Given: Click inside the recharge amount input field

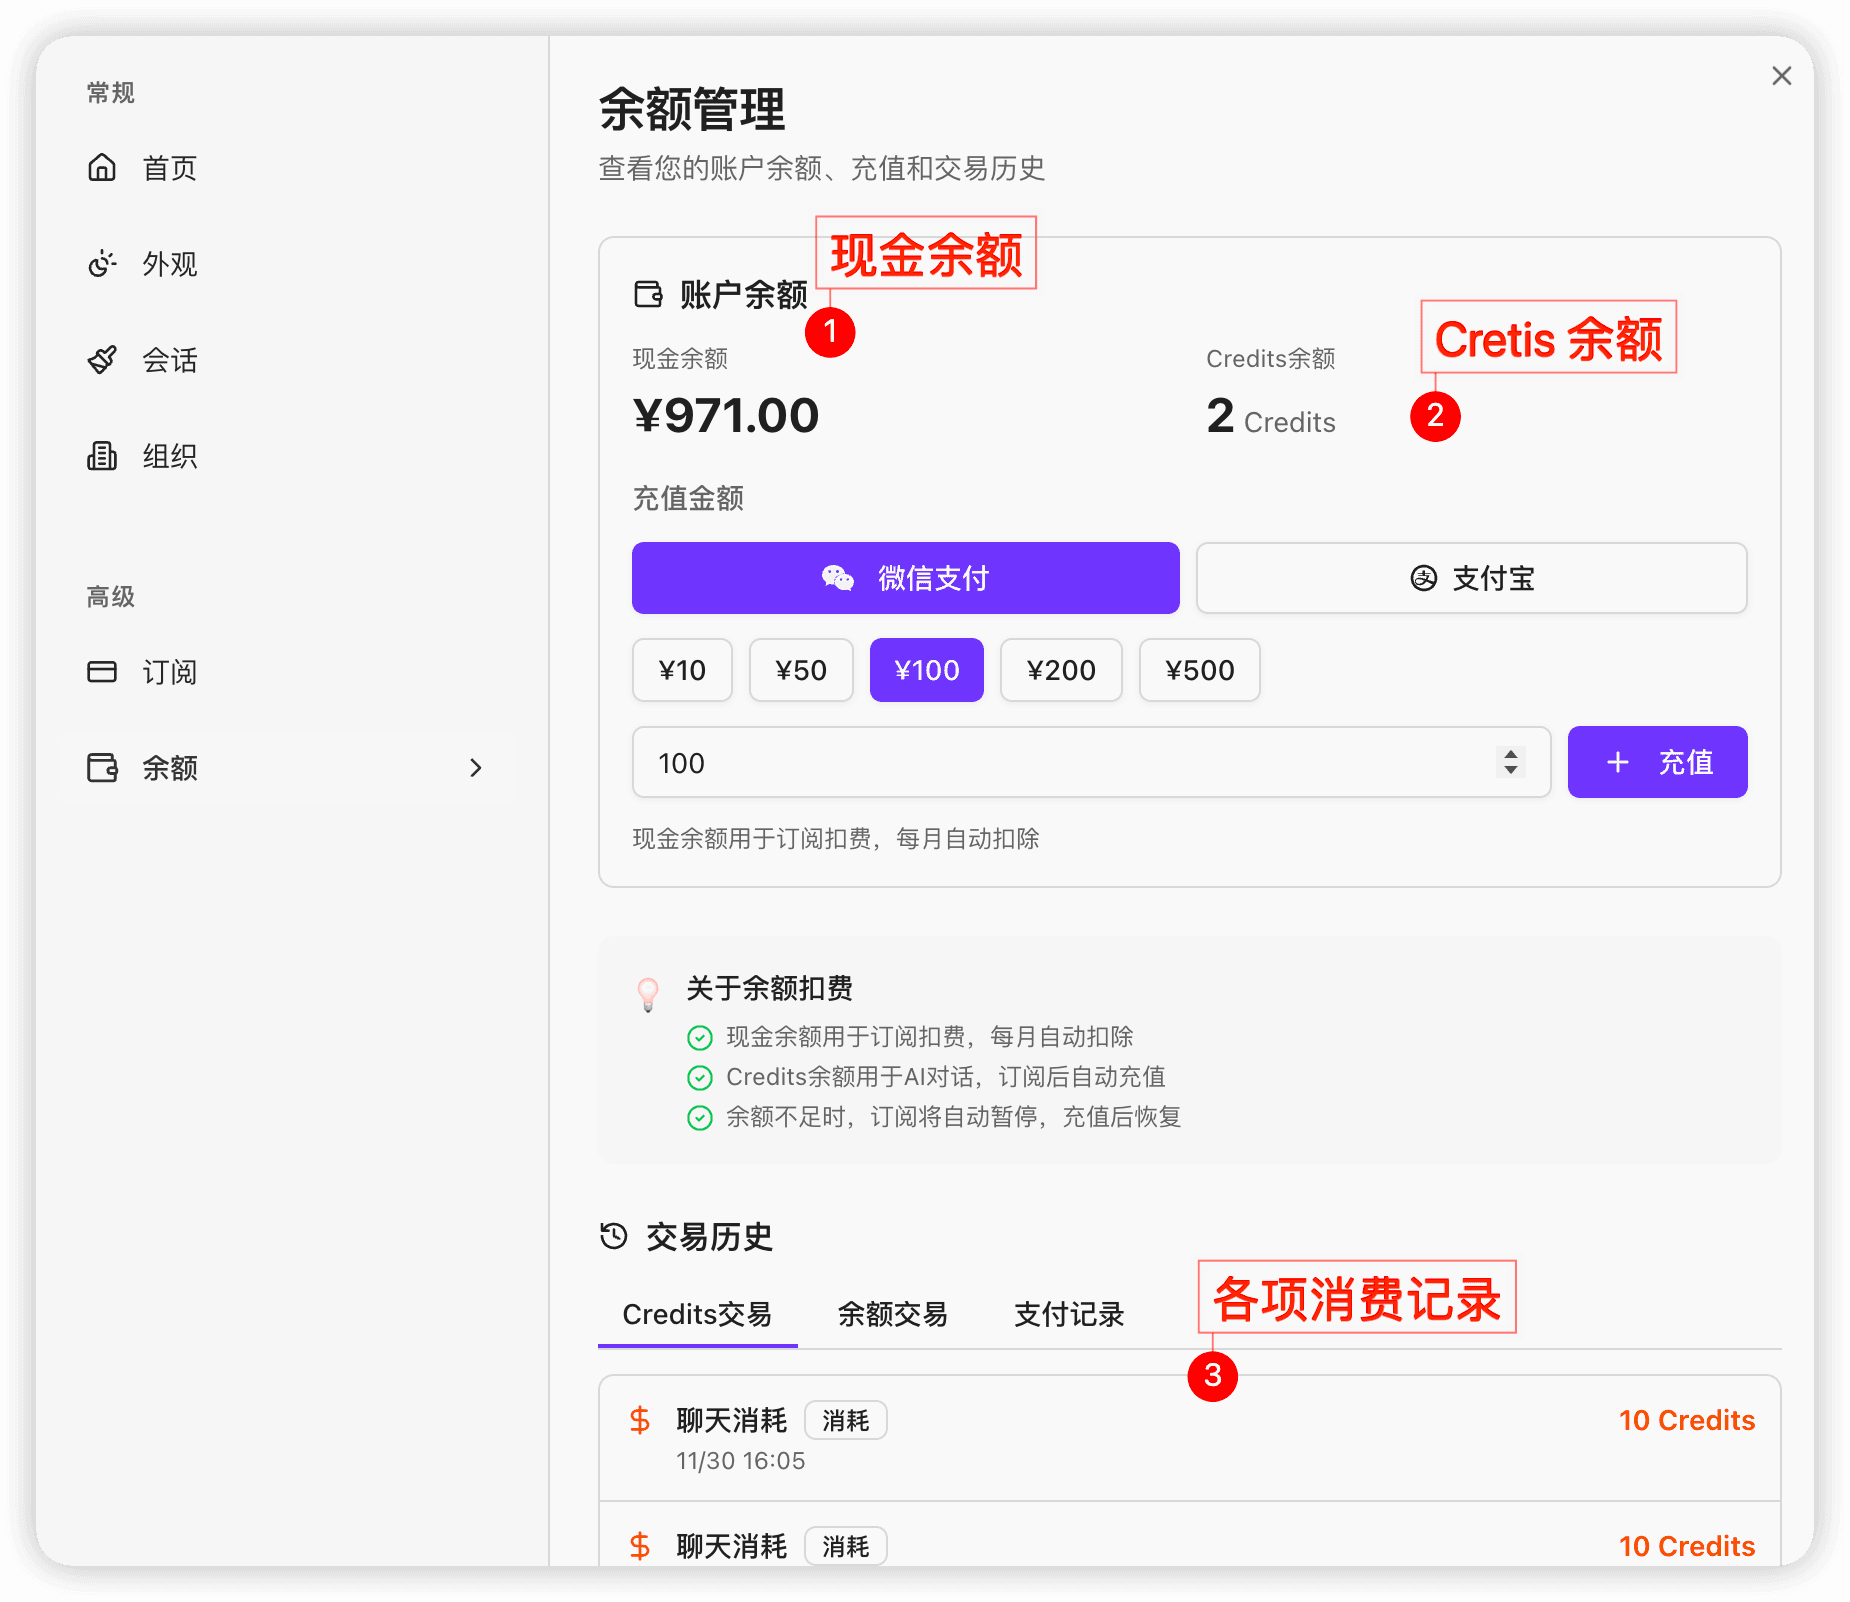Looking at the screenshot, I should (1000, 763).
